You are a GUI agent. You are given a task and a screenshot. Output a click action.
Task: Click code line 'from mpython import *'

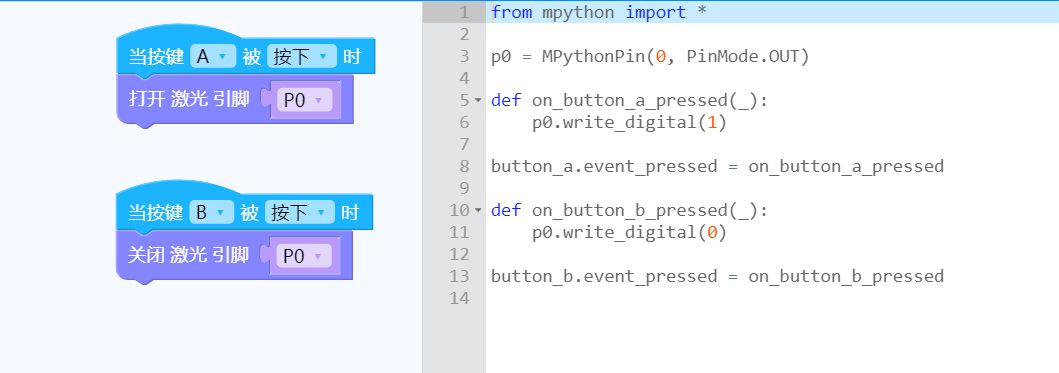click(x=598, y=12)
